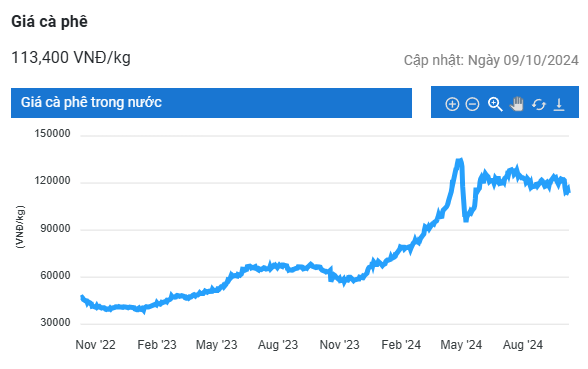
Task: Click the 113,400 VNĐ/kg price text
Action: point(71,58)
